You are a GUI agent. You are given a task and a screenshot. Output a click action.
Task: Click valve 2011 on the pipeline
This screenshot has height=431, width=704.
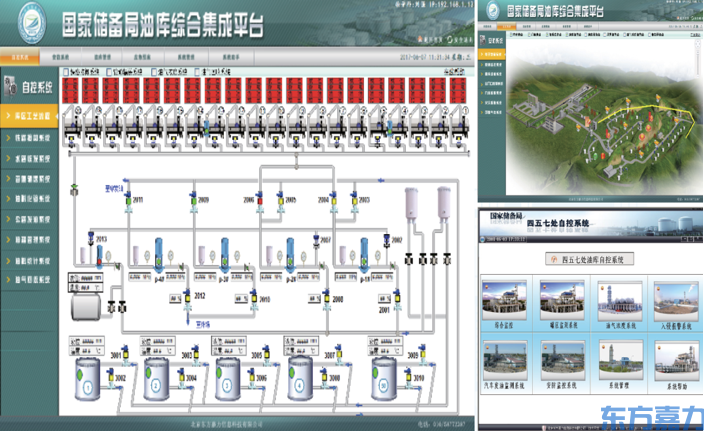click(127, 200)
